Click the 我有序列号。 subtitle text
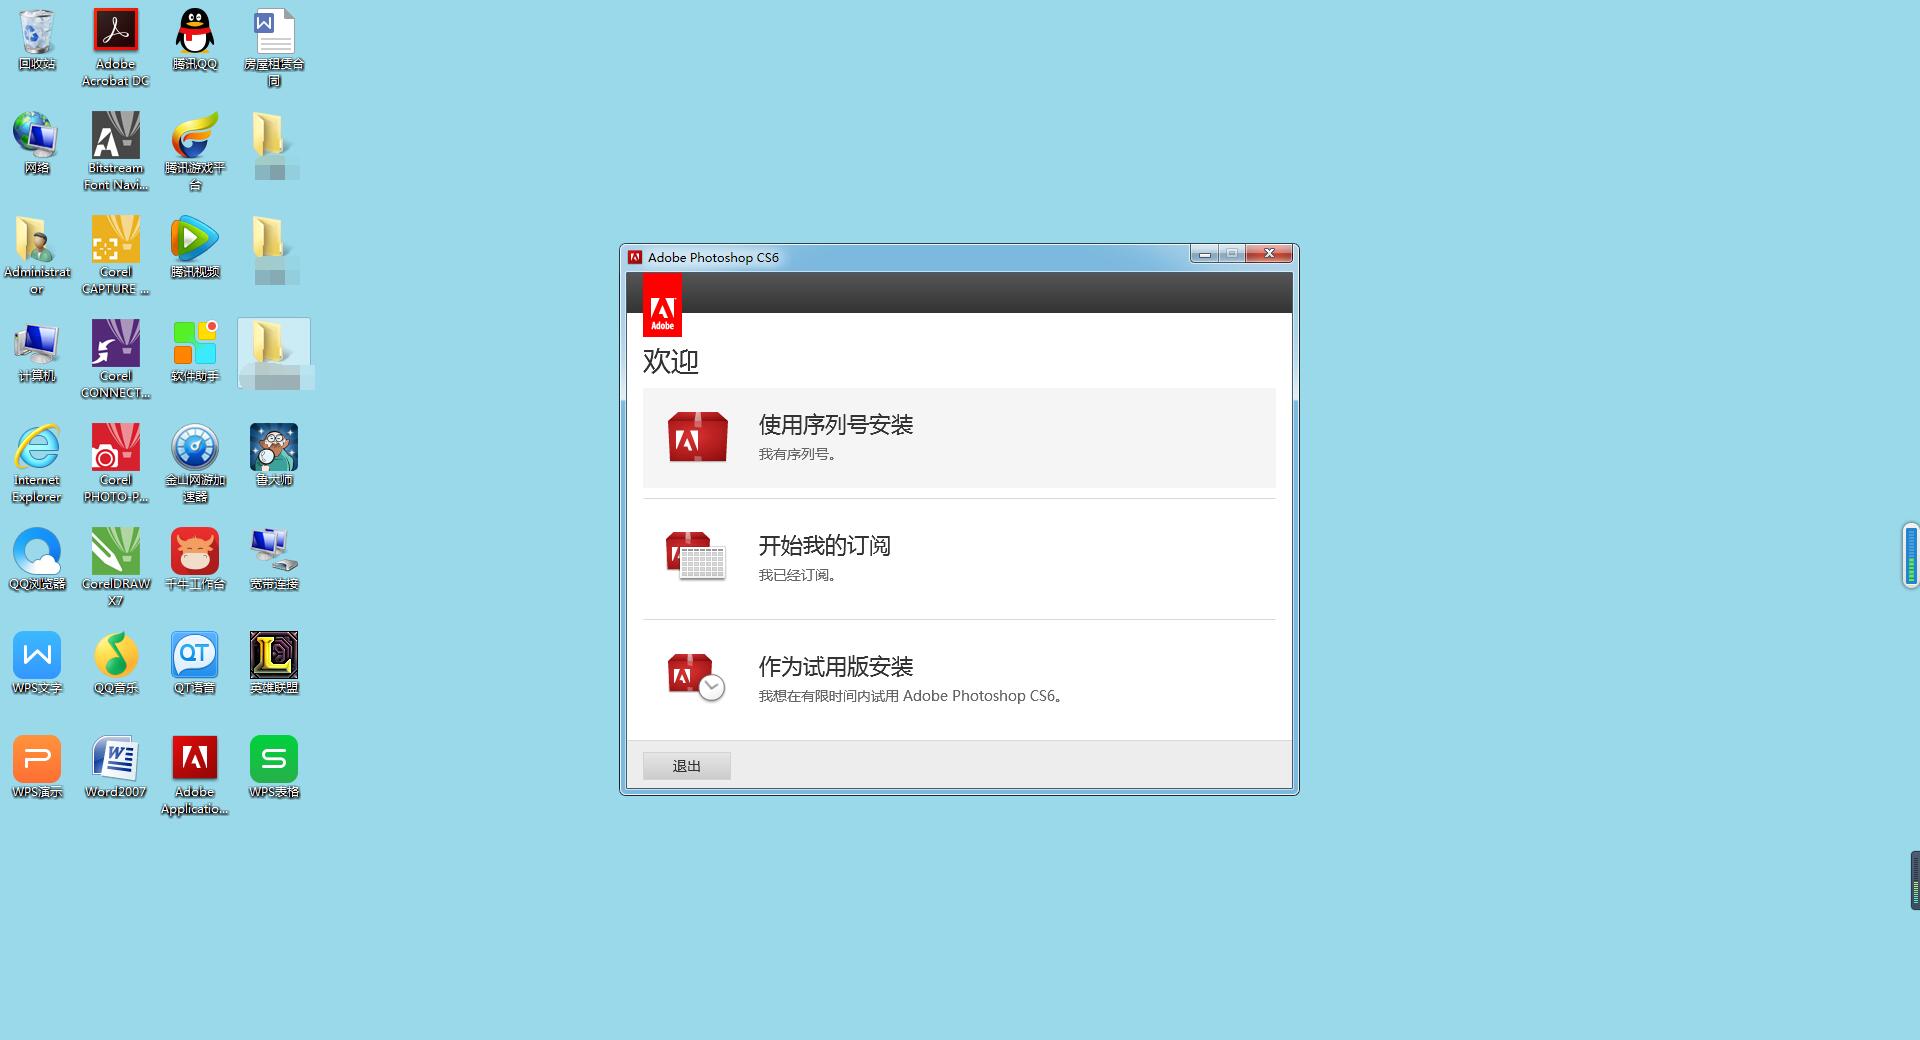The width and height of the screenshot is (1920, 1040). [797, 454]
